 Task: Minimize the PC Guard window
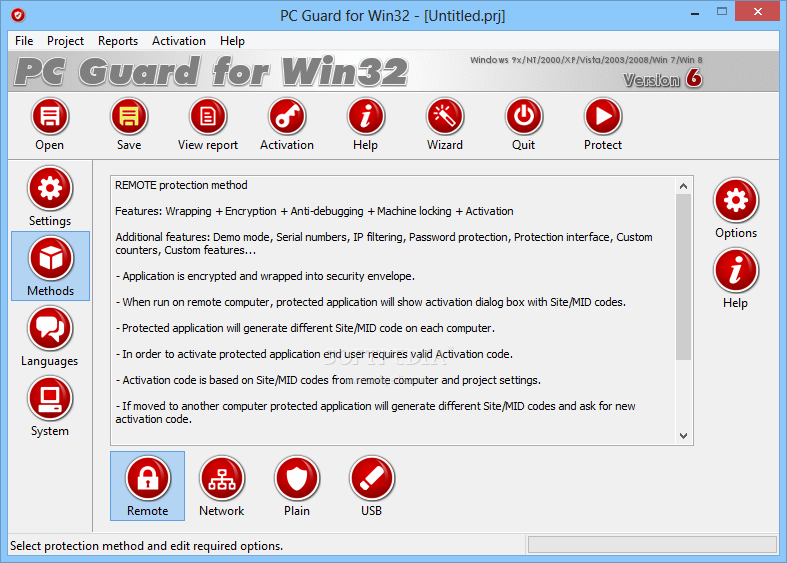click(x=695, y=13)
